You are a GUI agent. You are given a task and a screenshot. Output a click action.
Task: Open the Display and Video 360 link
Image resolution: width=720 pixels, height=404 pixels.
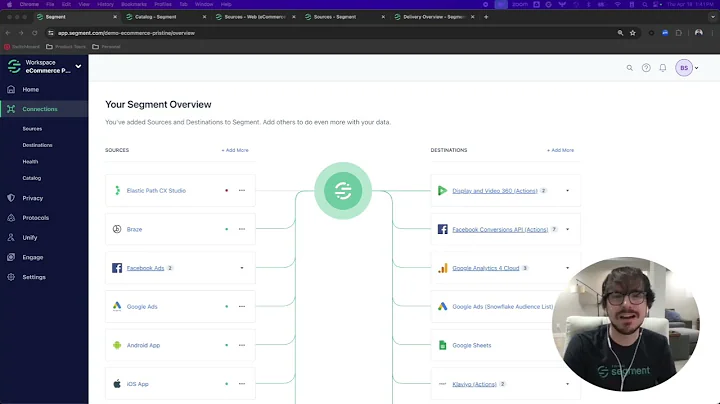click(x=495, y=191)
